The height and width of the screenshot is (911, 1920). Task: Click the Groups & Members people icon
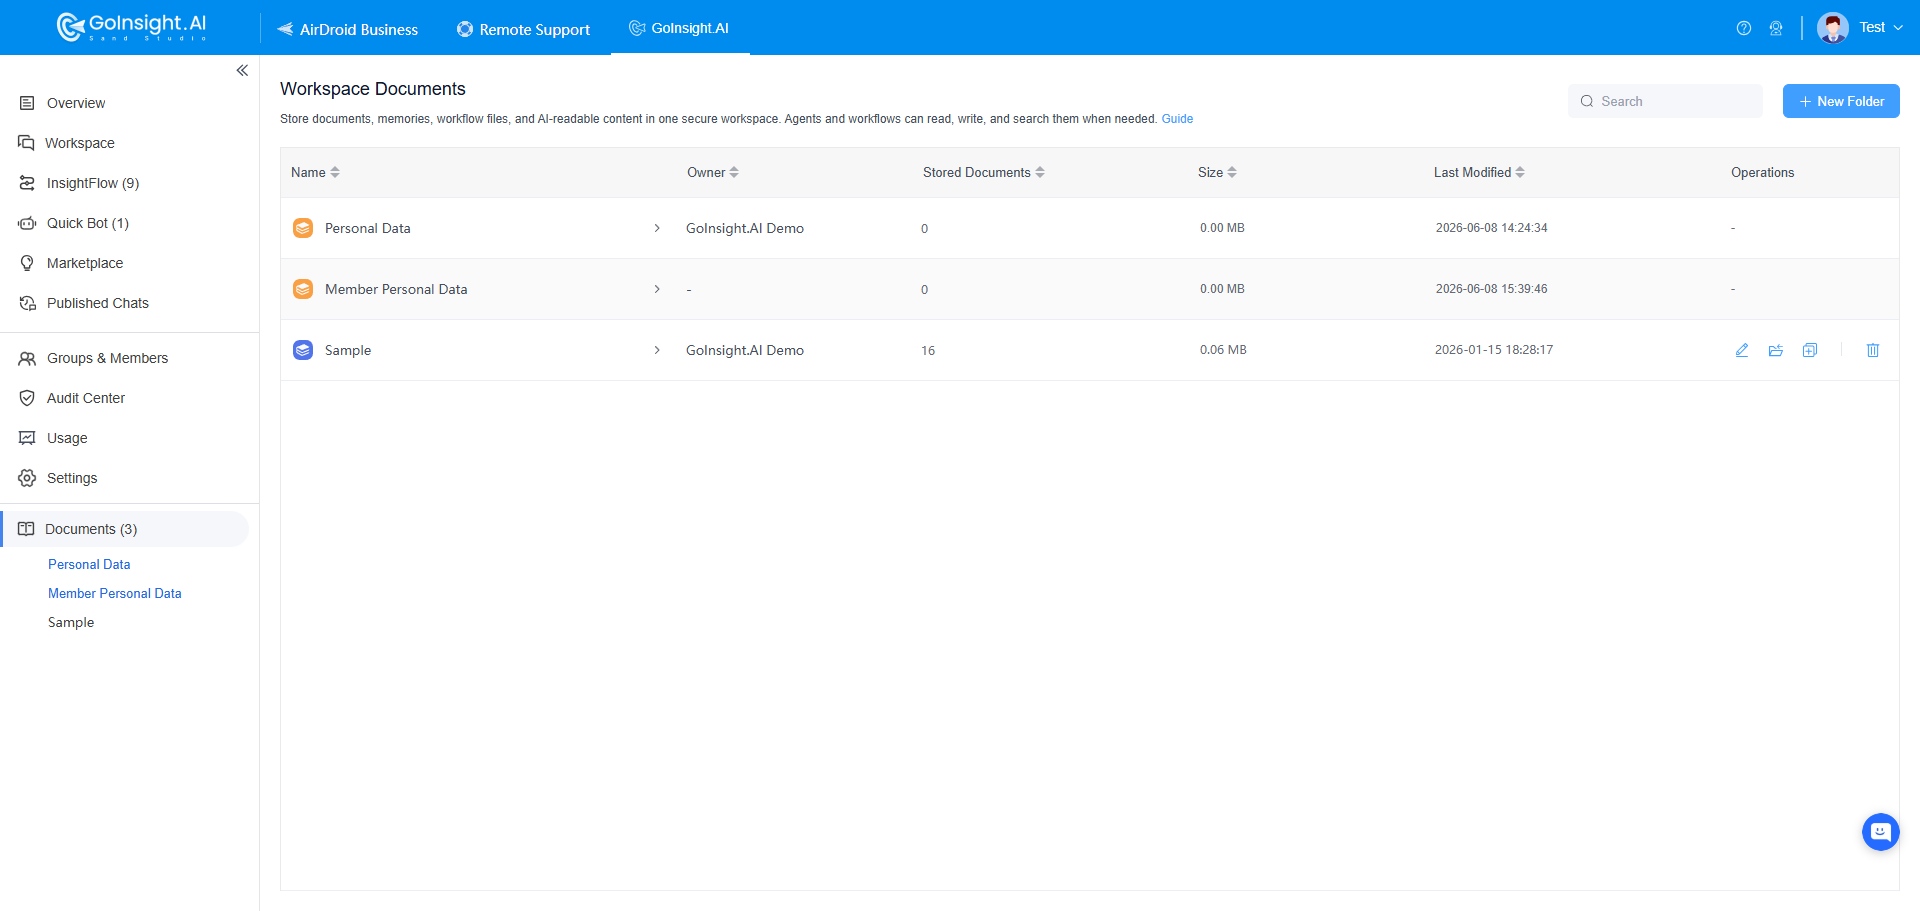(27, 358)
